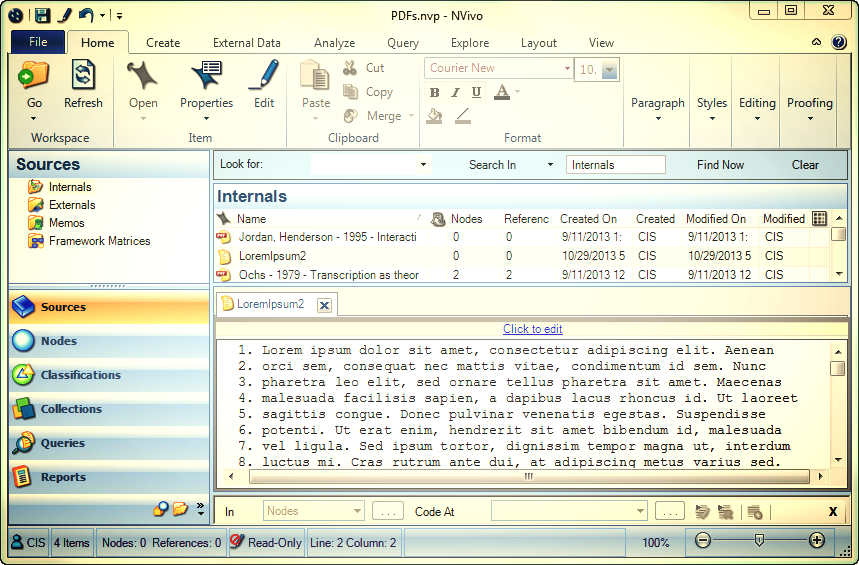This screenshot has height=565, width=859.
Task: Switch to the Layout tab
Action: pyautogui.click(x=539, y=43)
